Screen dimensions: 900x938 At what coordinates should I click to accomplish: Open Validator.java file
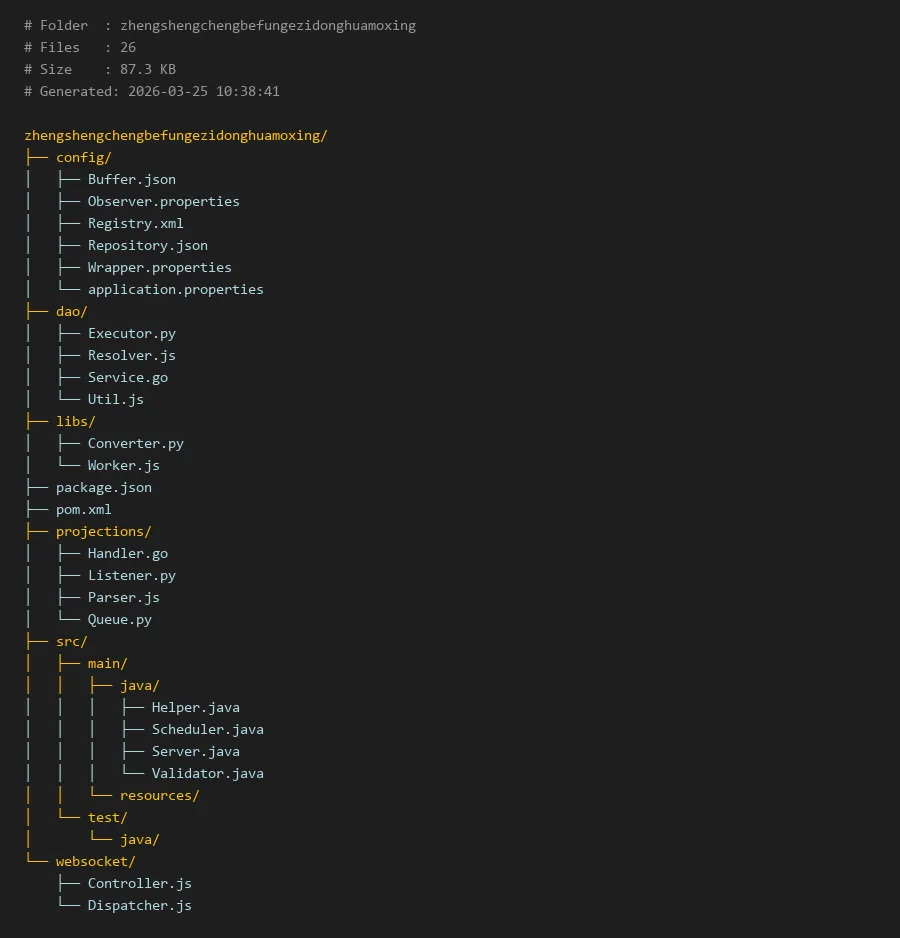[x=207, y=773]
